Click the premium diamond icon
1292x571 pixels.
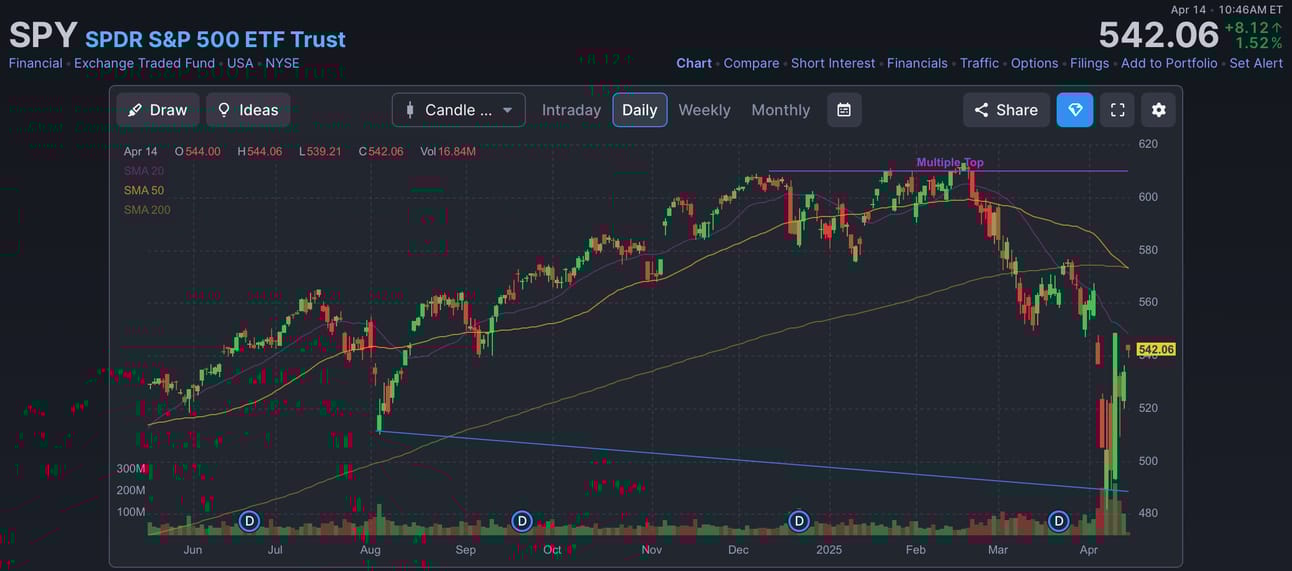[1075, 110]
